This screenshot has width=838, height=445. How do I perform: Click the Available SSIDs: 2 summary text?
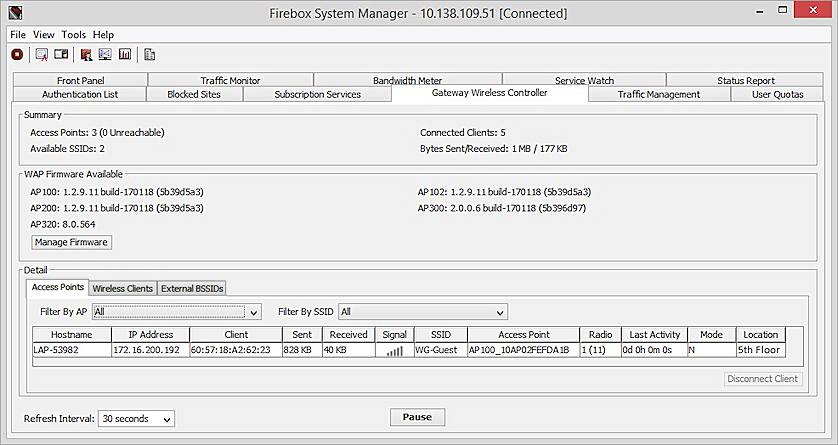pyautogui.click(x=67, y=149)
